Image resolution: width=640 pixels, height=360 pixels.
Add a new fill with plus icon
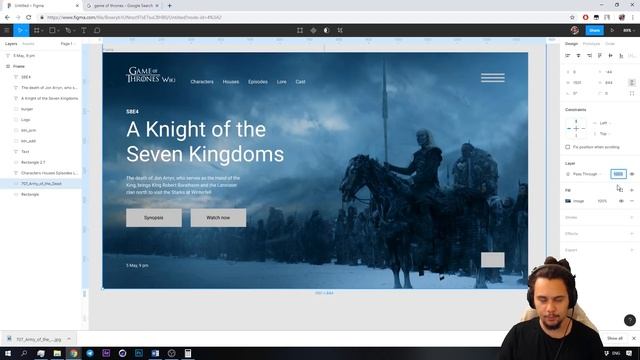point(632,190)
